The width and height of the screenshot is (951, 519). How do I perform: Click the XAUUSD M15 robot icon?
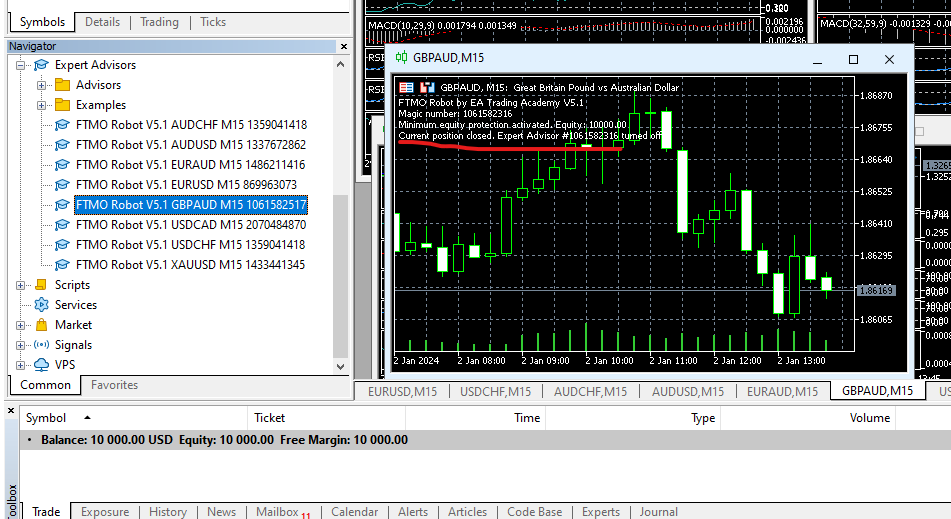click(62, 265)
